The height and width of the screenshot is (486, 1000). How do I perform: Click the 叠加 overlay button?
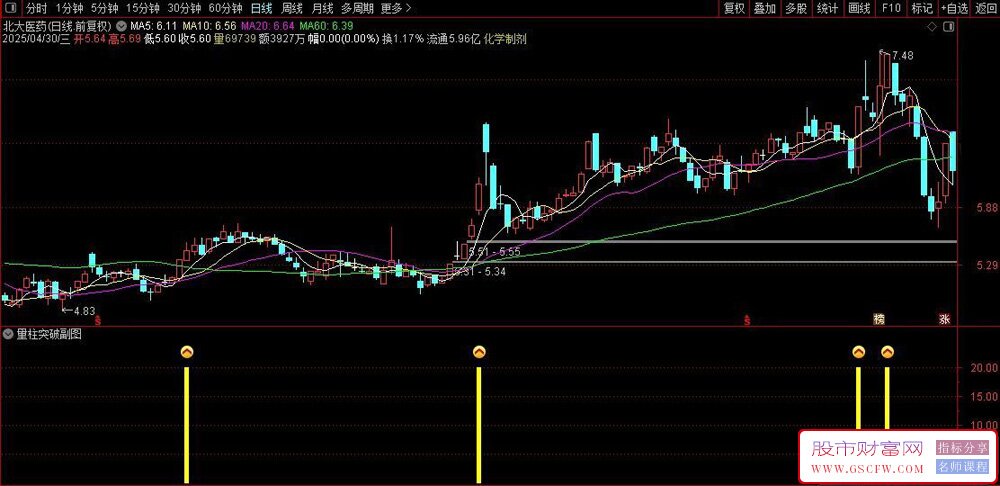[x=765, y=9]
